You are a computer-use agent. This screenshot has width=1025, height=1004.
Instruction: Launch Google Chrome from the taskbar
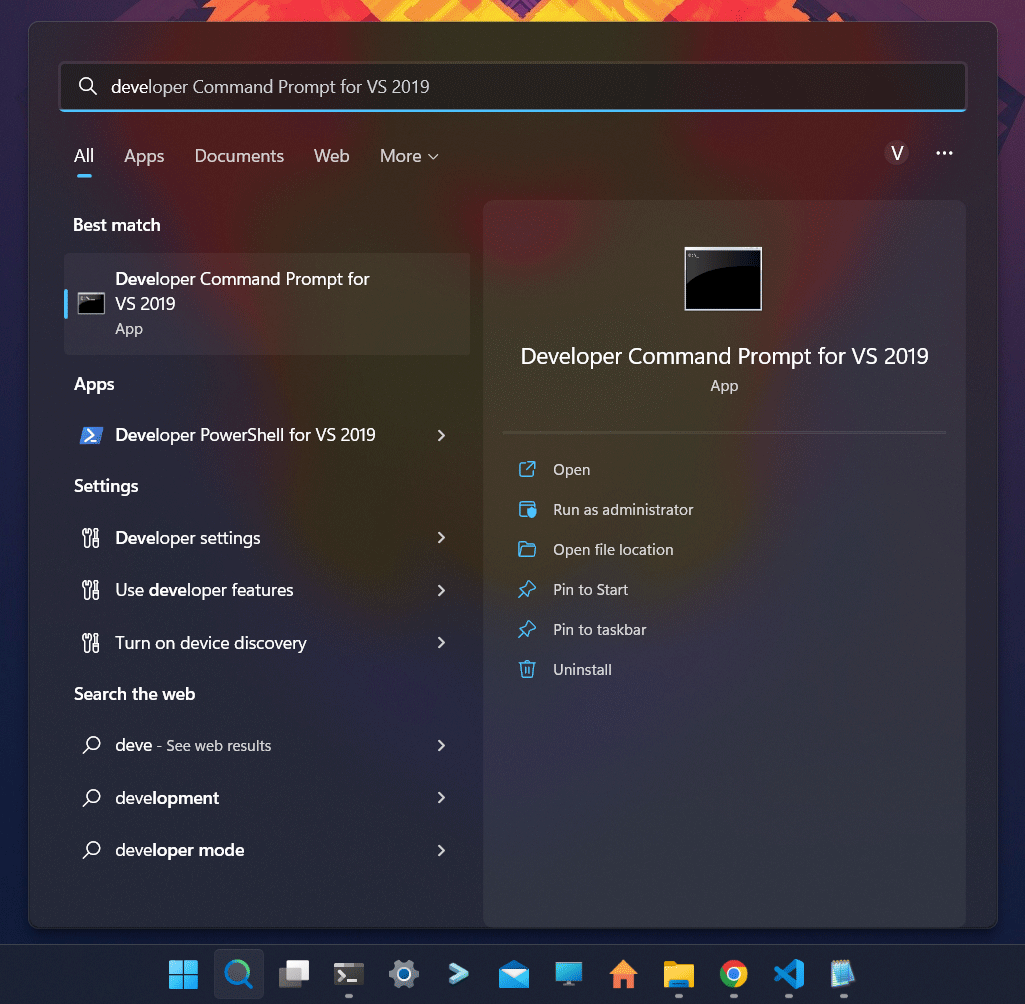733,974
